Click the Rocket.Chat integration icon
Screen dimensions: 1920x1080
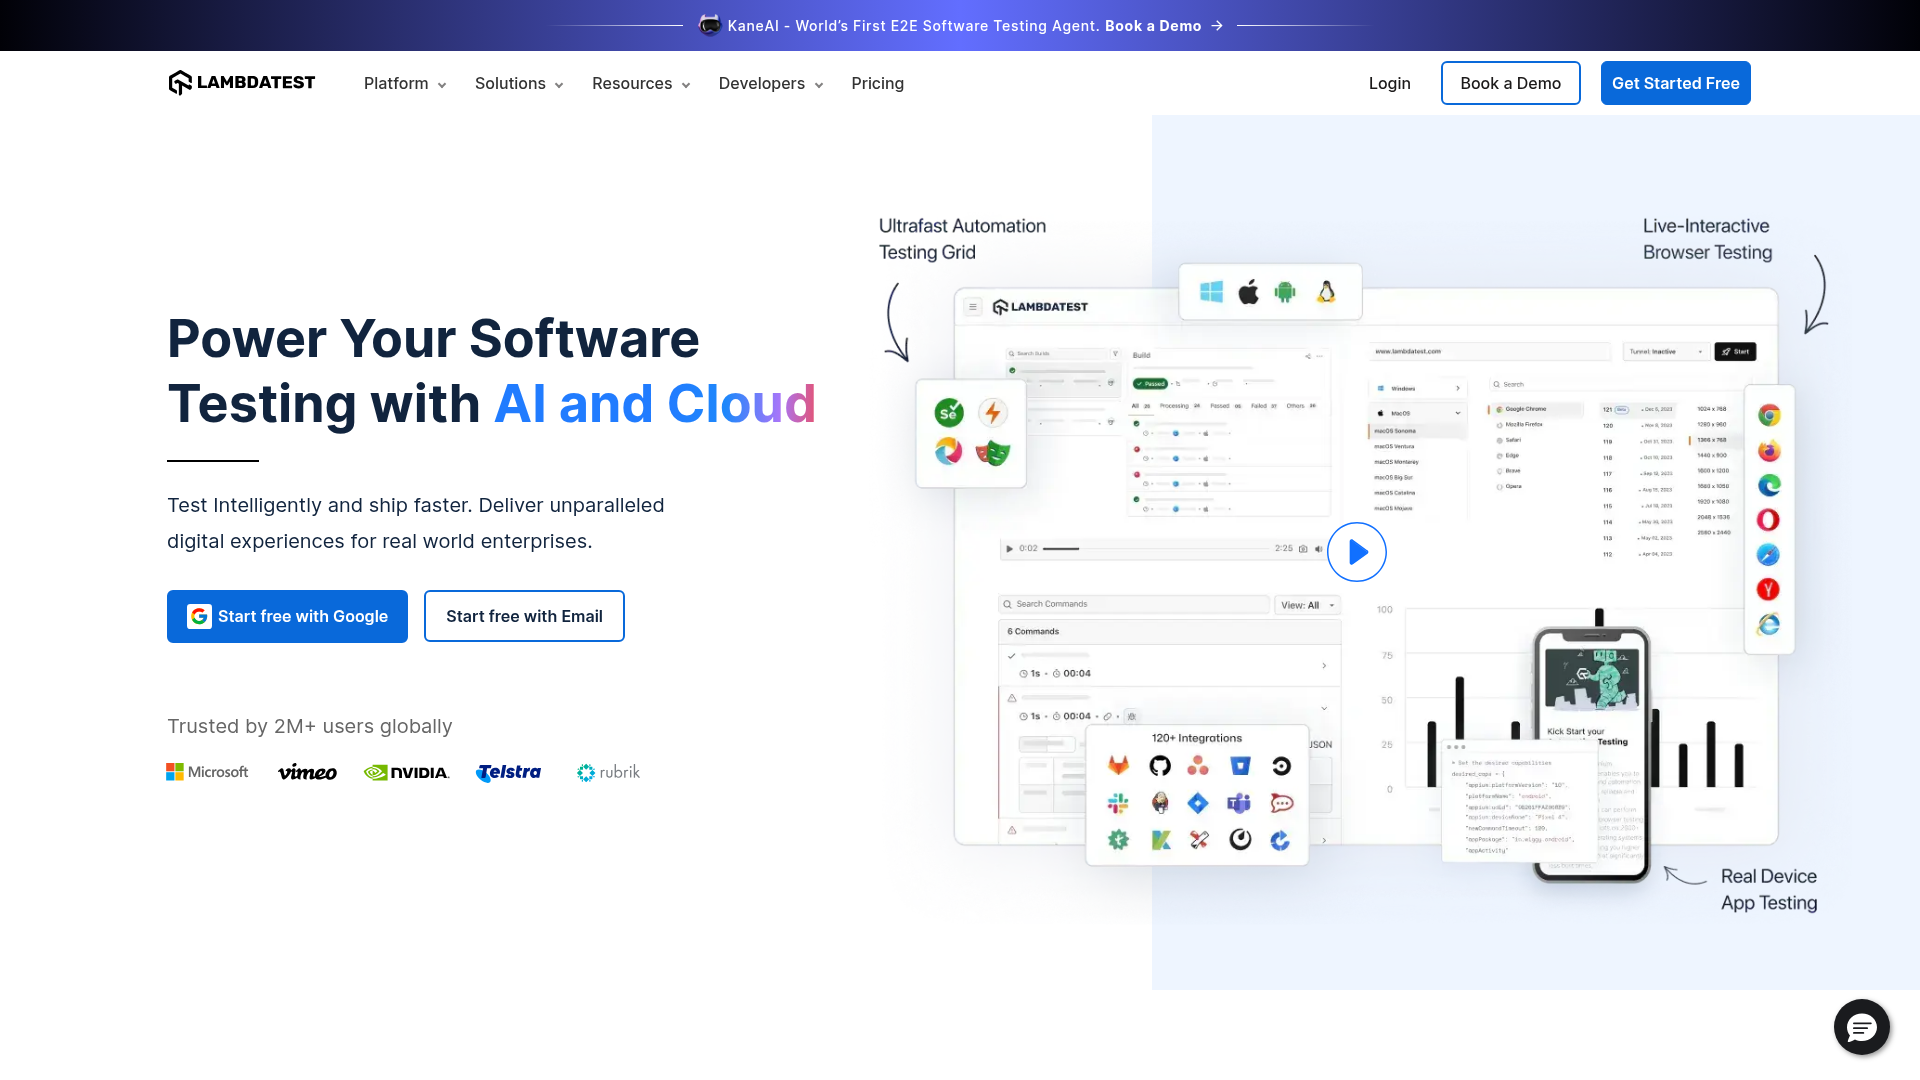click(1281, 803)
